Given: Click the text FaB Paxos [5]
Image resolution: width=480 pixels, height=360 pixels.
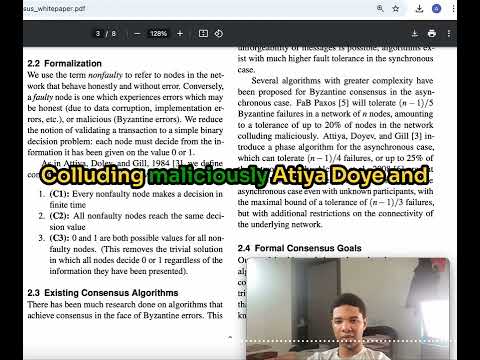Looking at the screenshot, I should pos(322,103).
